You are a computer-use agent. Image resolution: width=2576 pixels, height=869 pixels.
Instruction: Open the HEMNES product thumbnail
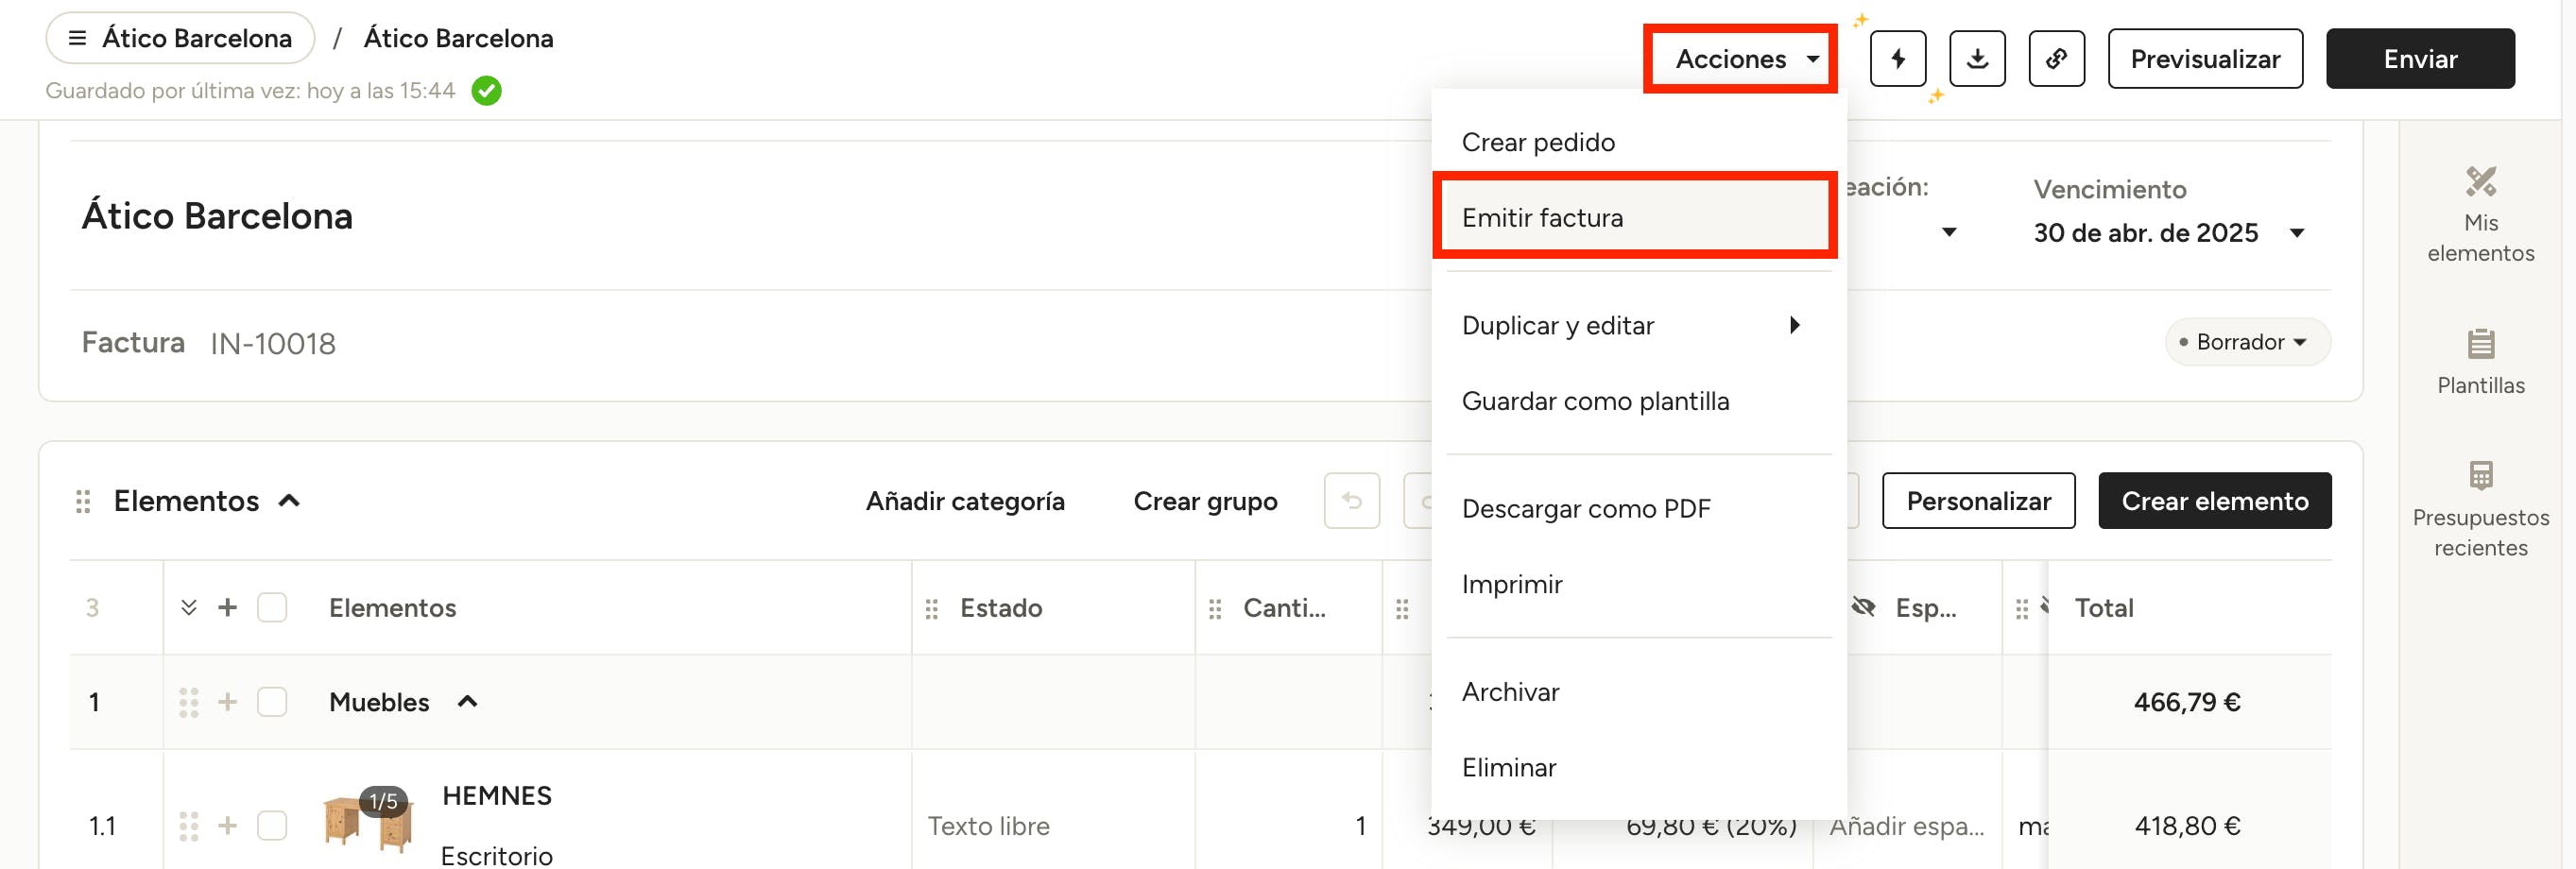(x=367, y=822)
